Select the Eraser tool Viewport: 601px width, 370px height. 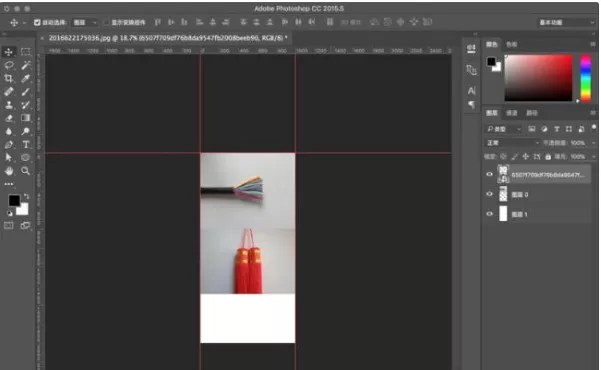point(9,118)
